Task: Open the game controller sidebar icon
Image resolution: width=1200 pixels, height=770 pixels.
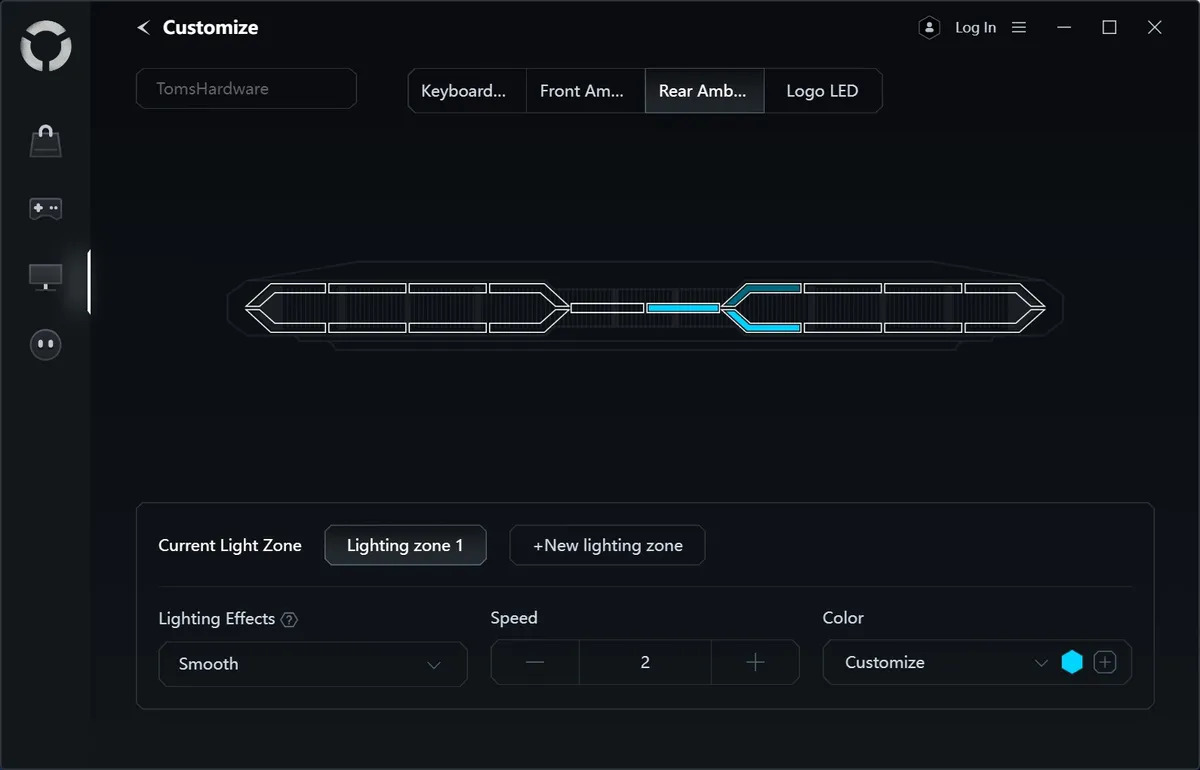Action: (x=46, y=209)
